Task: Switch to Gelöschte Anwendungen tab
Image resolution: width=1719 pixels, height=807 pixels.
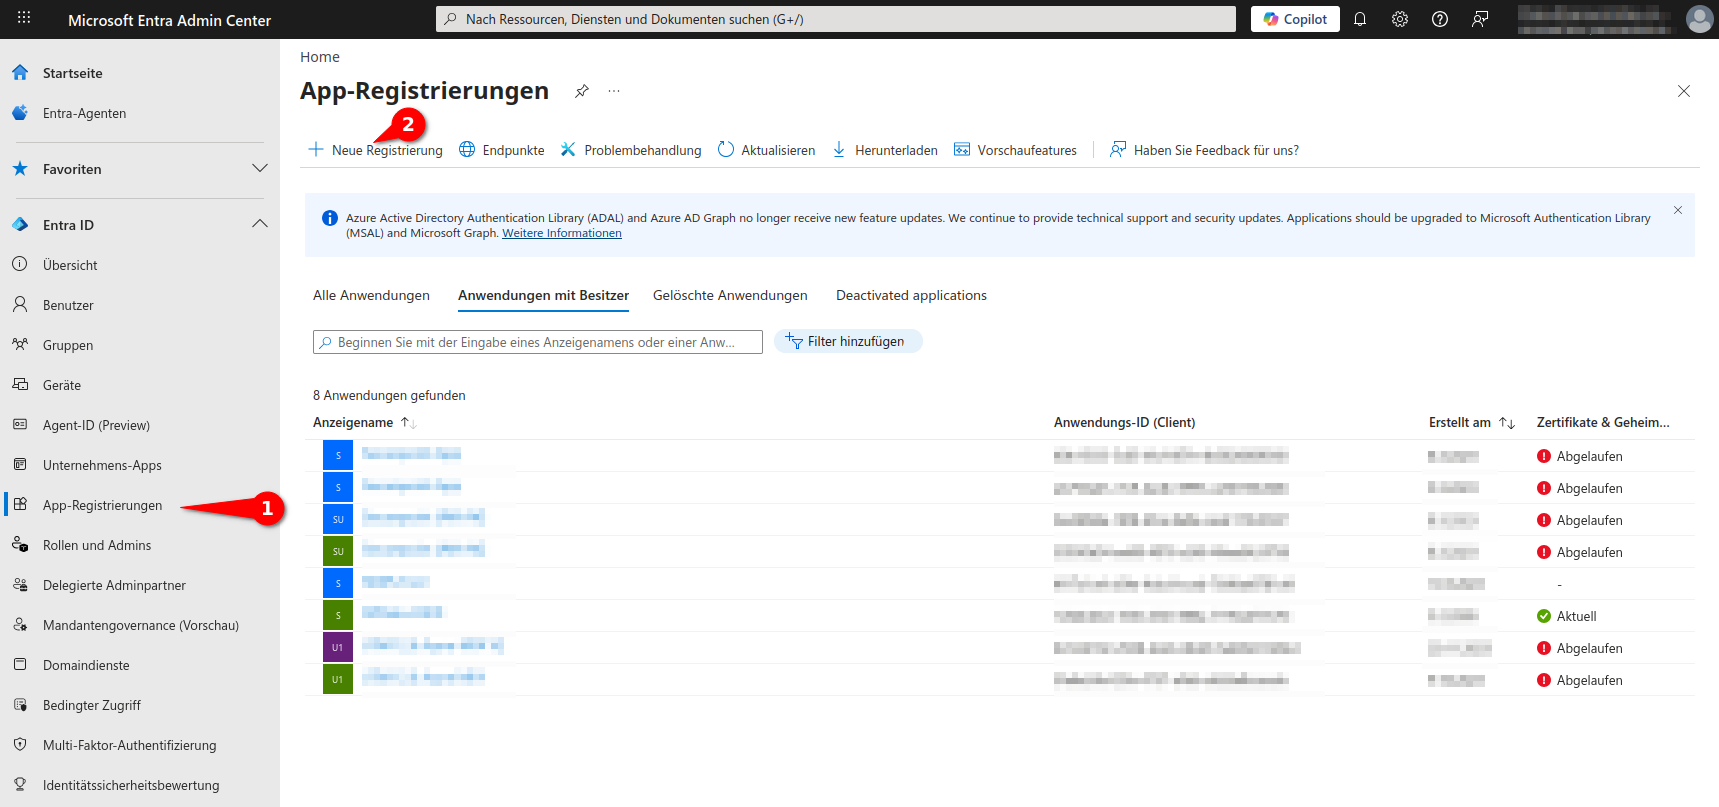Action: tap(730, 295)
